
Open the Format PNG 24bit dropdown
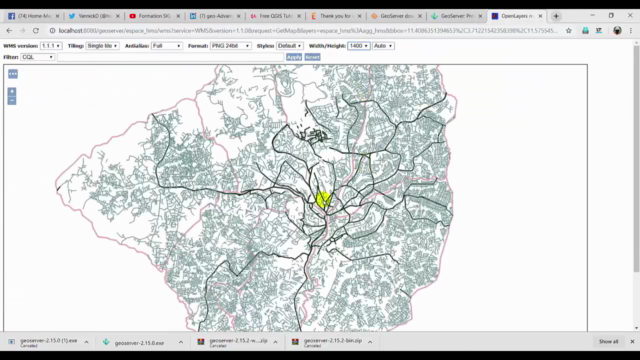pyautogui.click(x=231, y=46)
